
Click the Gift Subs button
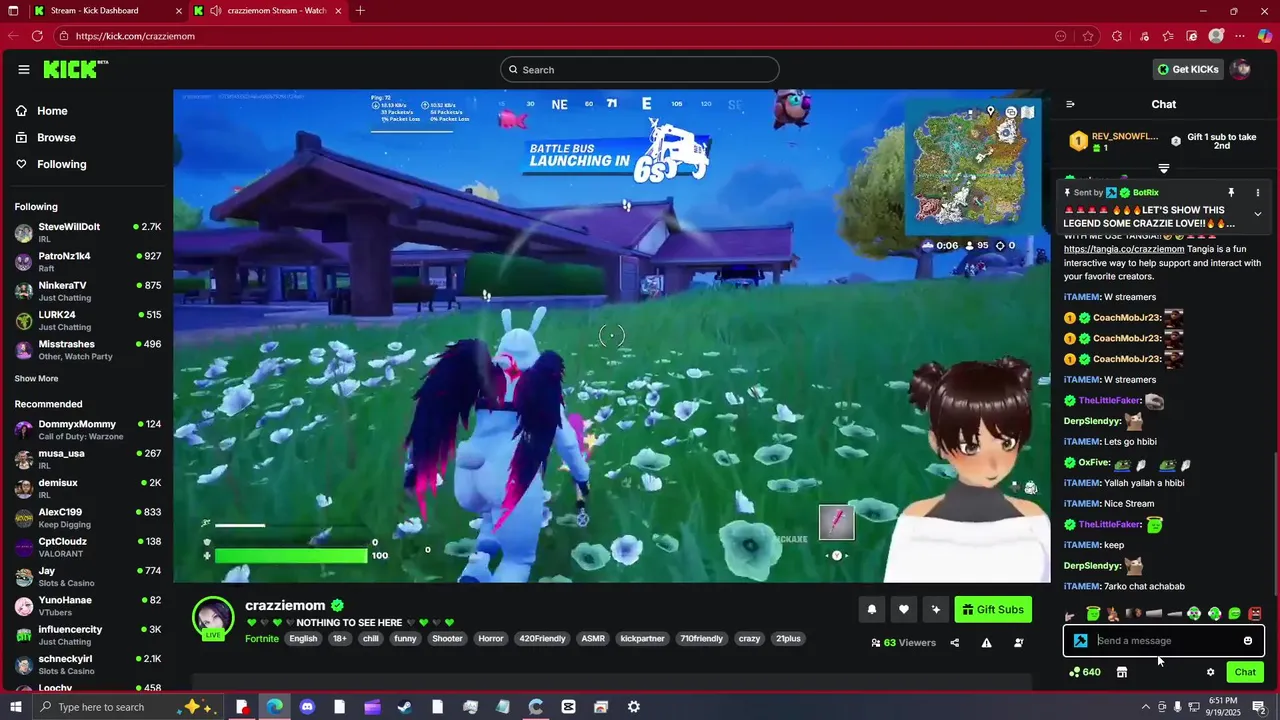click(993, 609)
